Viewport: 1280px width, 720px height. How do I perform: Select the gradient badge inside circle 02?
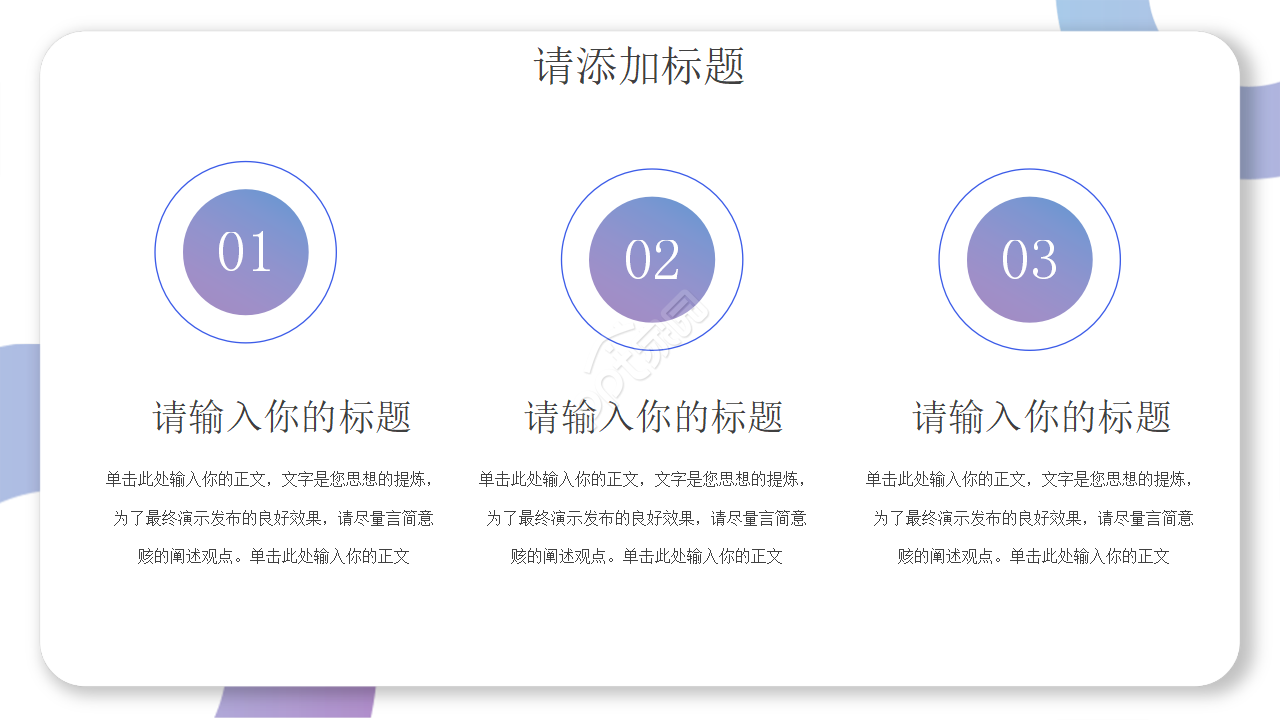[653, 259]
